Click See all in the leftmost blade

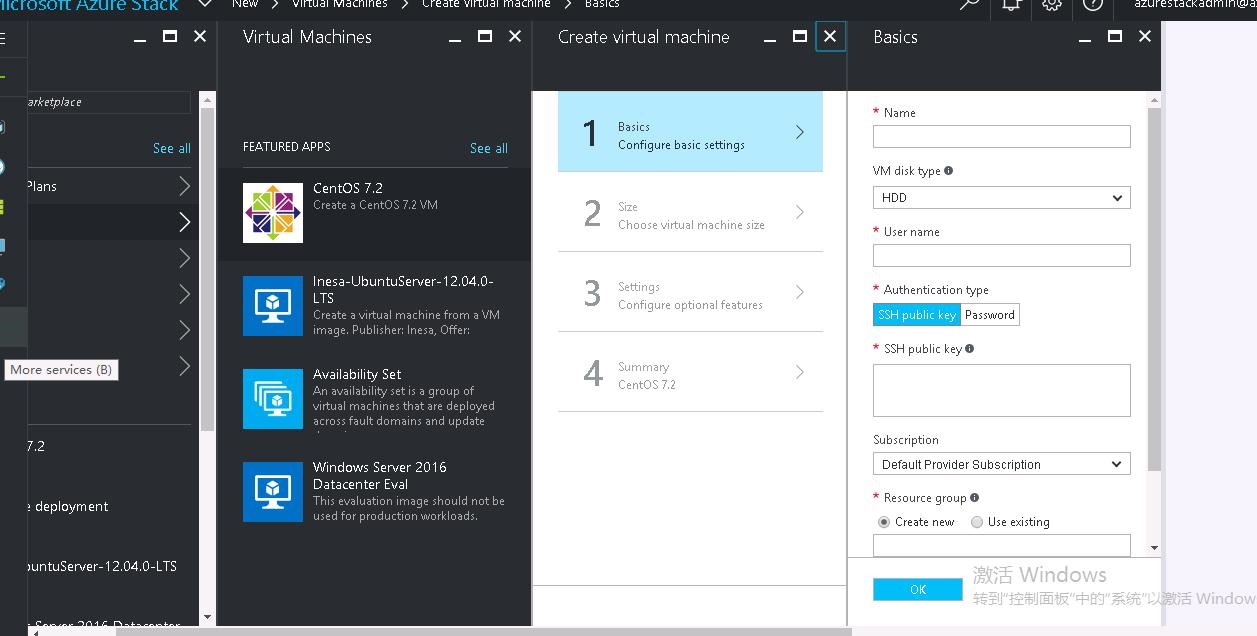point(172,148)
